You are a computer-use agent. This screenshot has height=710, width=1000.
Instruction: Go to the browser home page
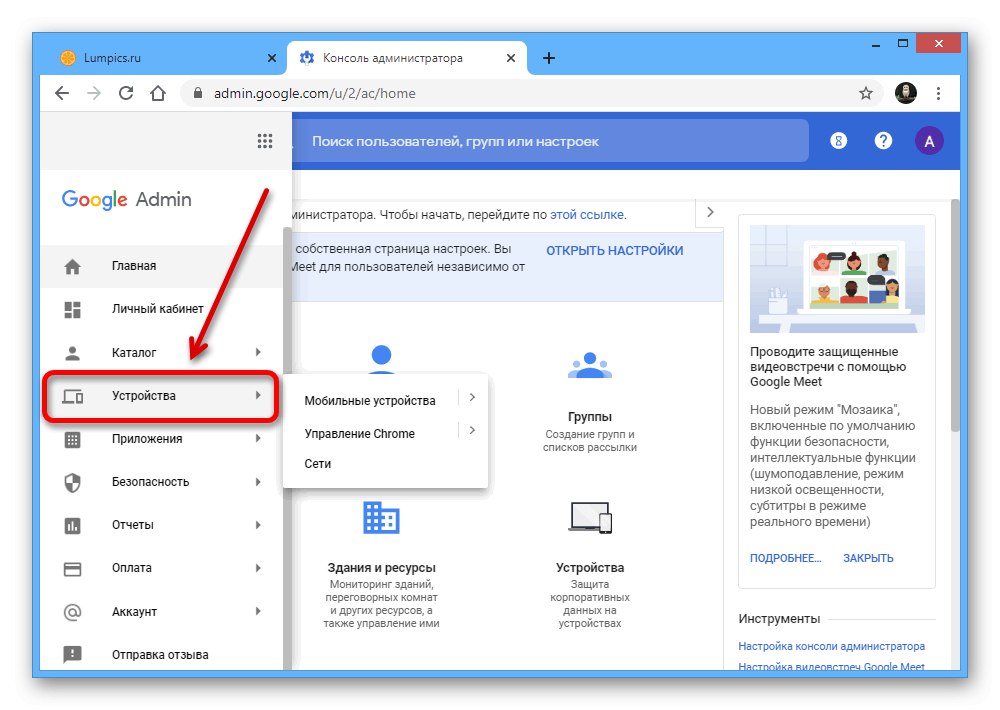click(158, 93)
